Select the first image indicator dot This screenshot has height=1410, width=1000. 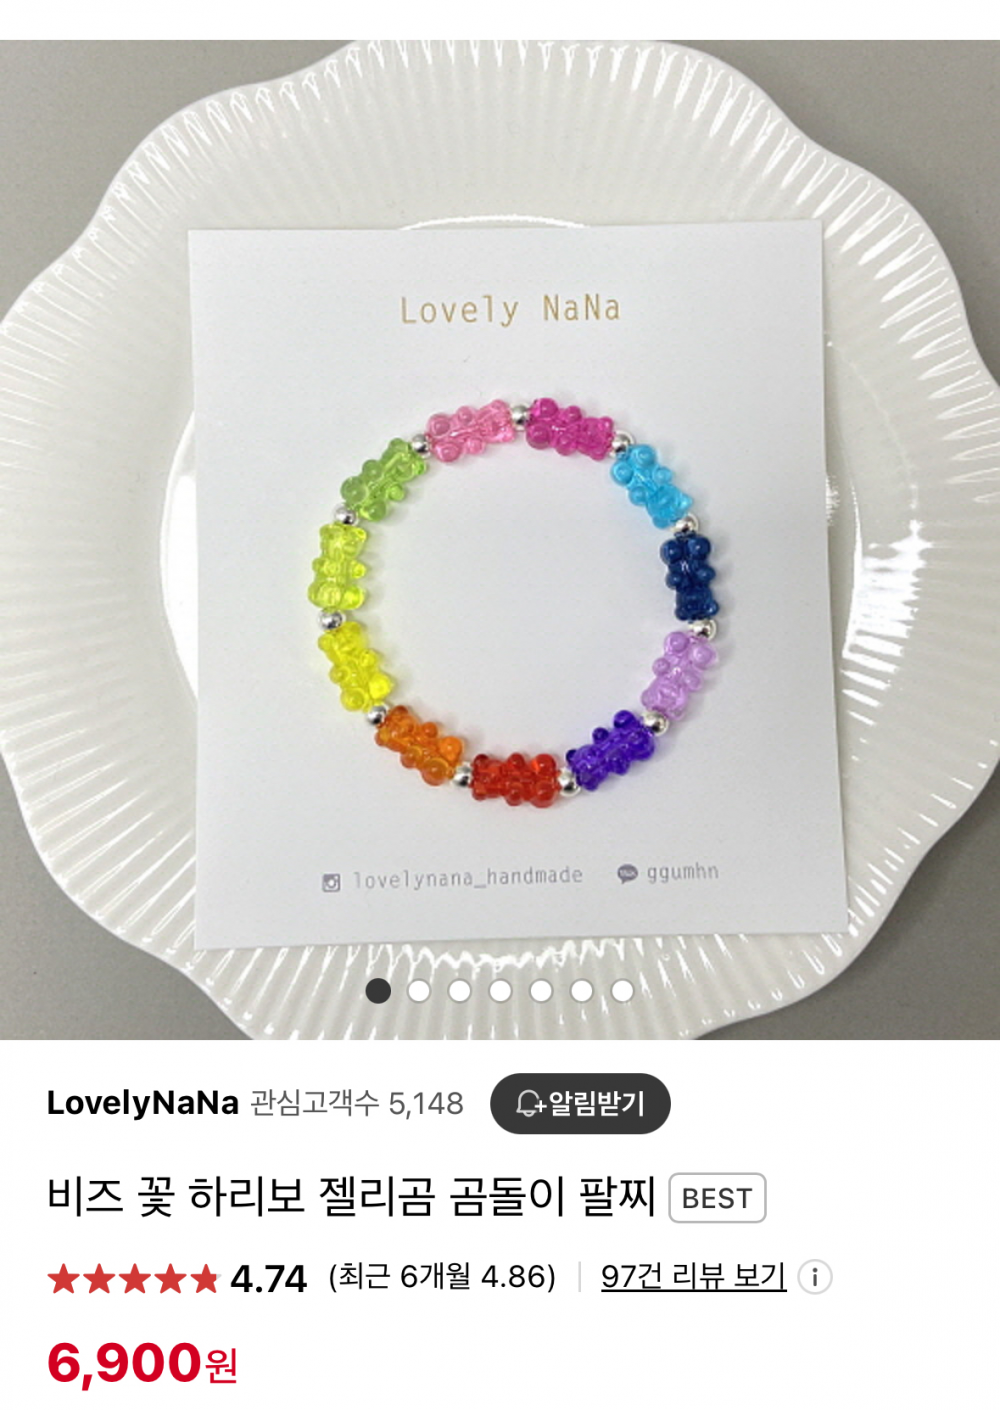378,990
